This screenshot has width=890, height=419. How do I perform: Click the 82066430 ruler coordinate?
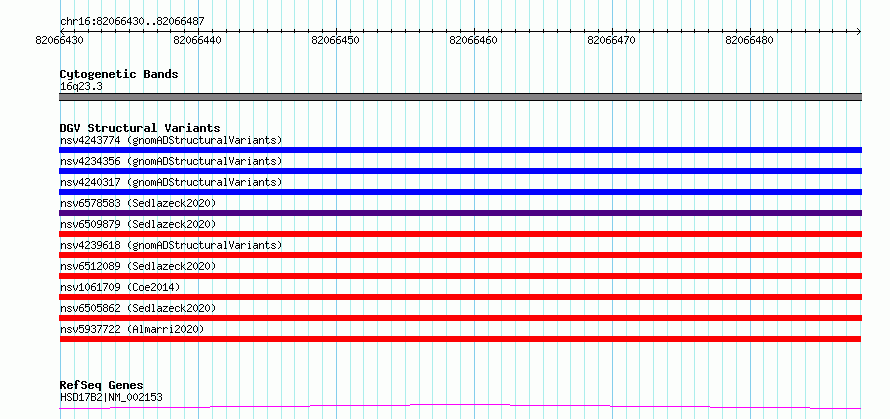pos(60,40)
